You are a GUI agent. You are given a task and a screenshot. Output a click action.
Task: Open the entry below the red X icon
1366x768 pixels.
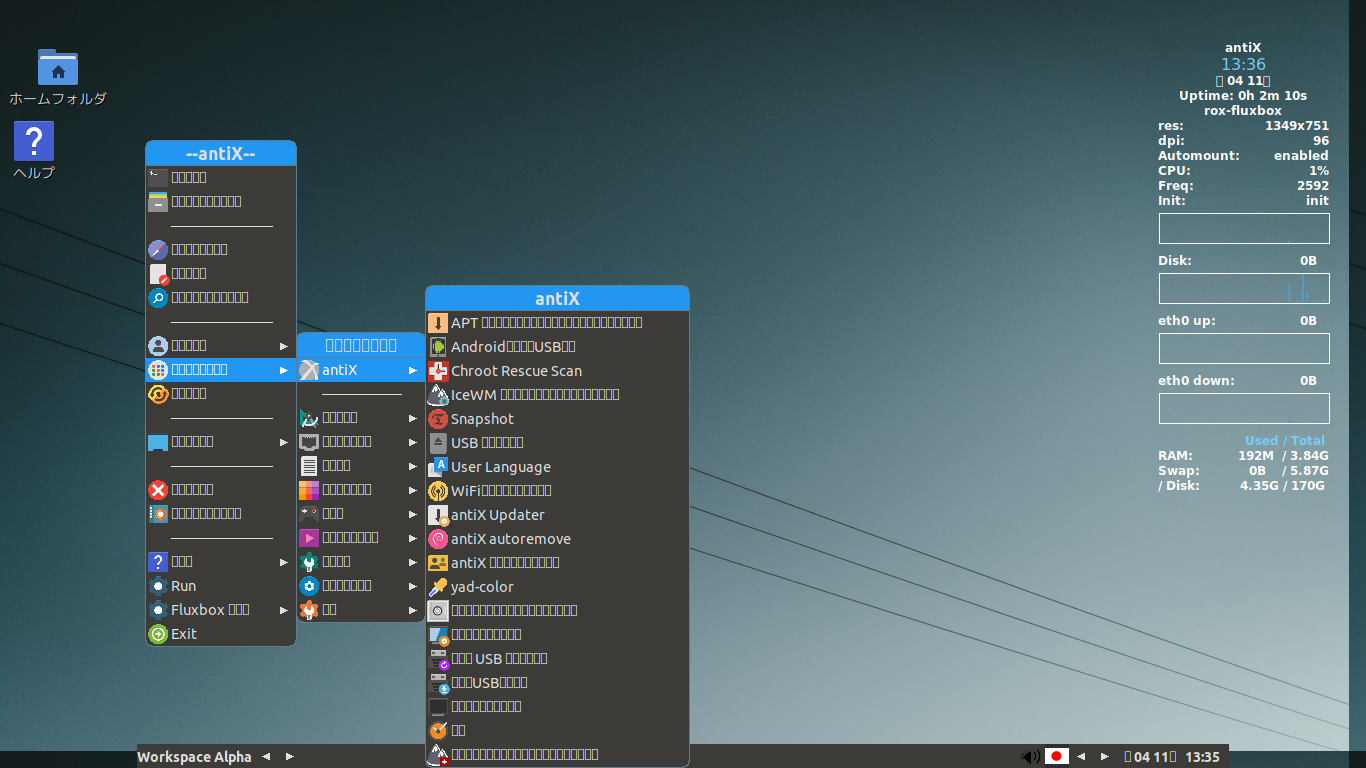coord(221,513)
